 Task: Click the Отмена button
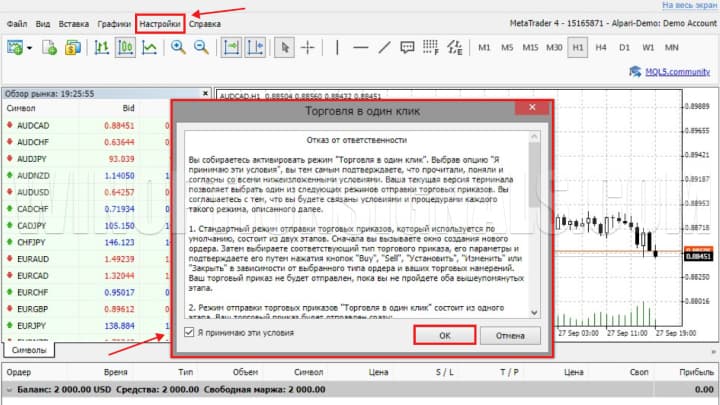click(x=510, y=336)
